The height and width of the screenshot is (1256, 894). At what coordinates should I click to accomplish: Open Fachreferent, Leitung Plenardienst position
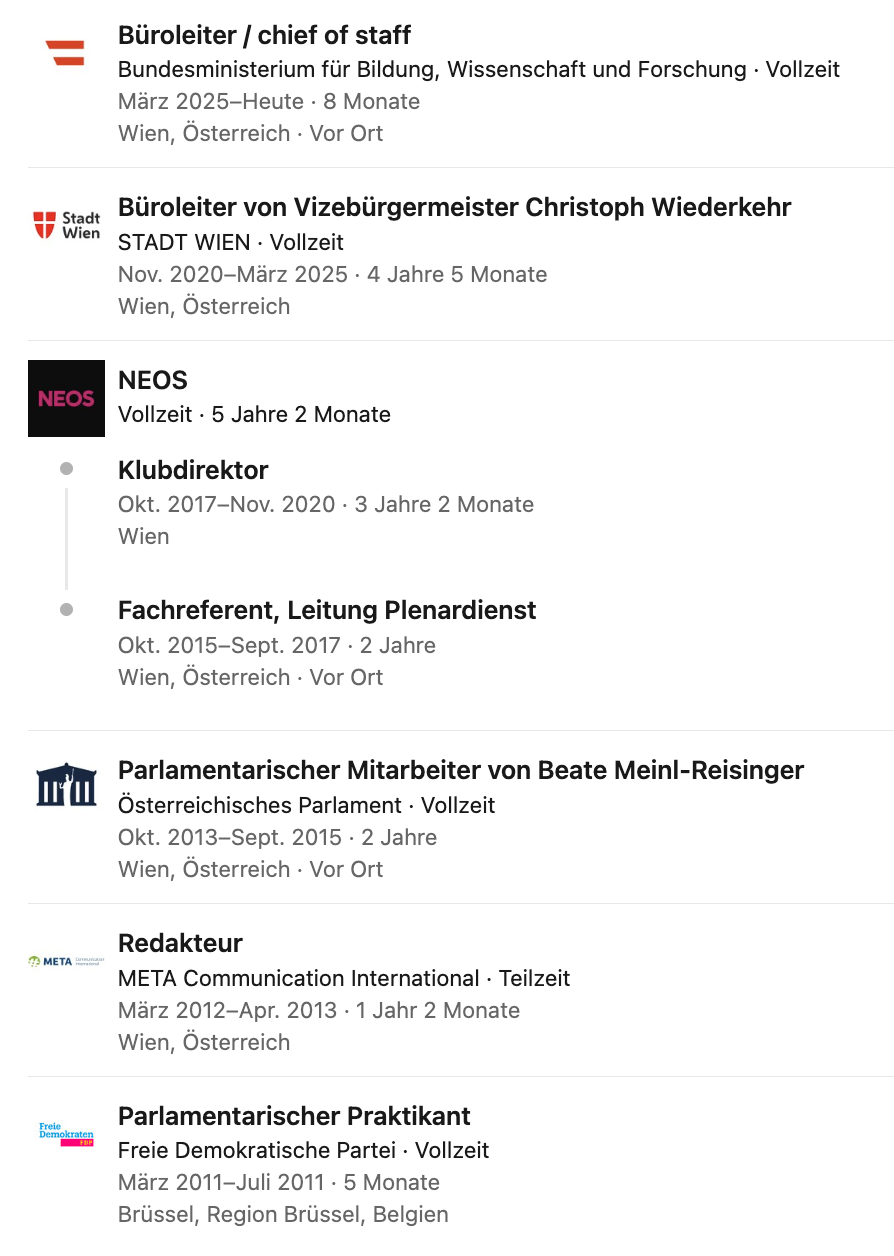pos(327,610)
